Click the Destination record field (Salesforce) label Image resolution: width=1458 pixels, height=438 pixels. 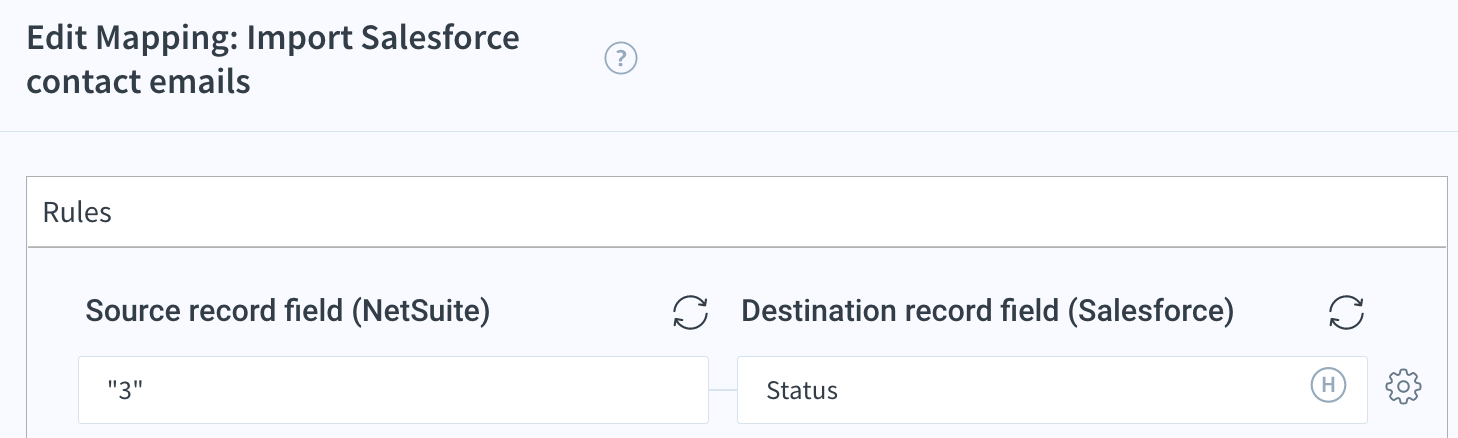988,312
